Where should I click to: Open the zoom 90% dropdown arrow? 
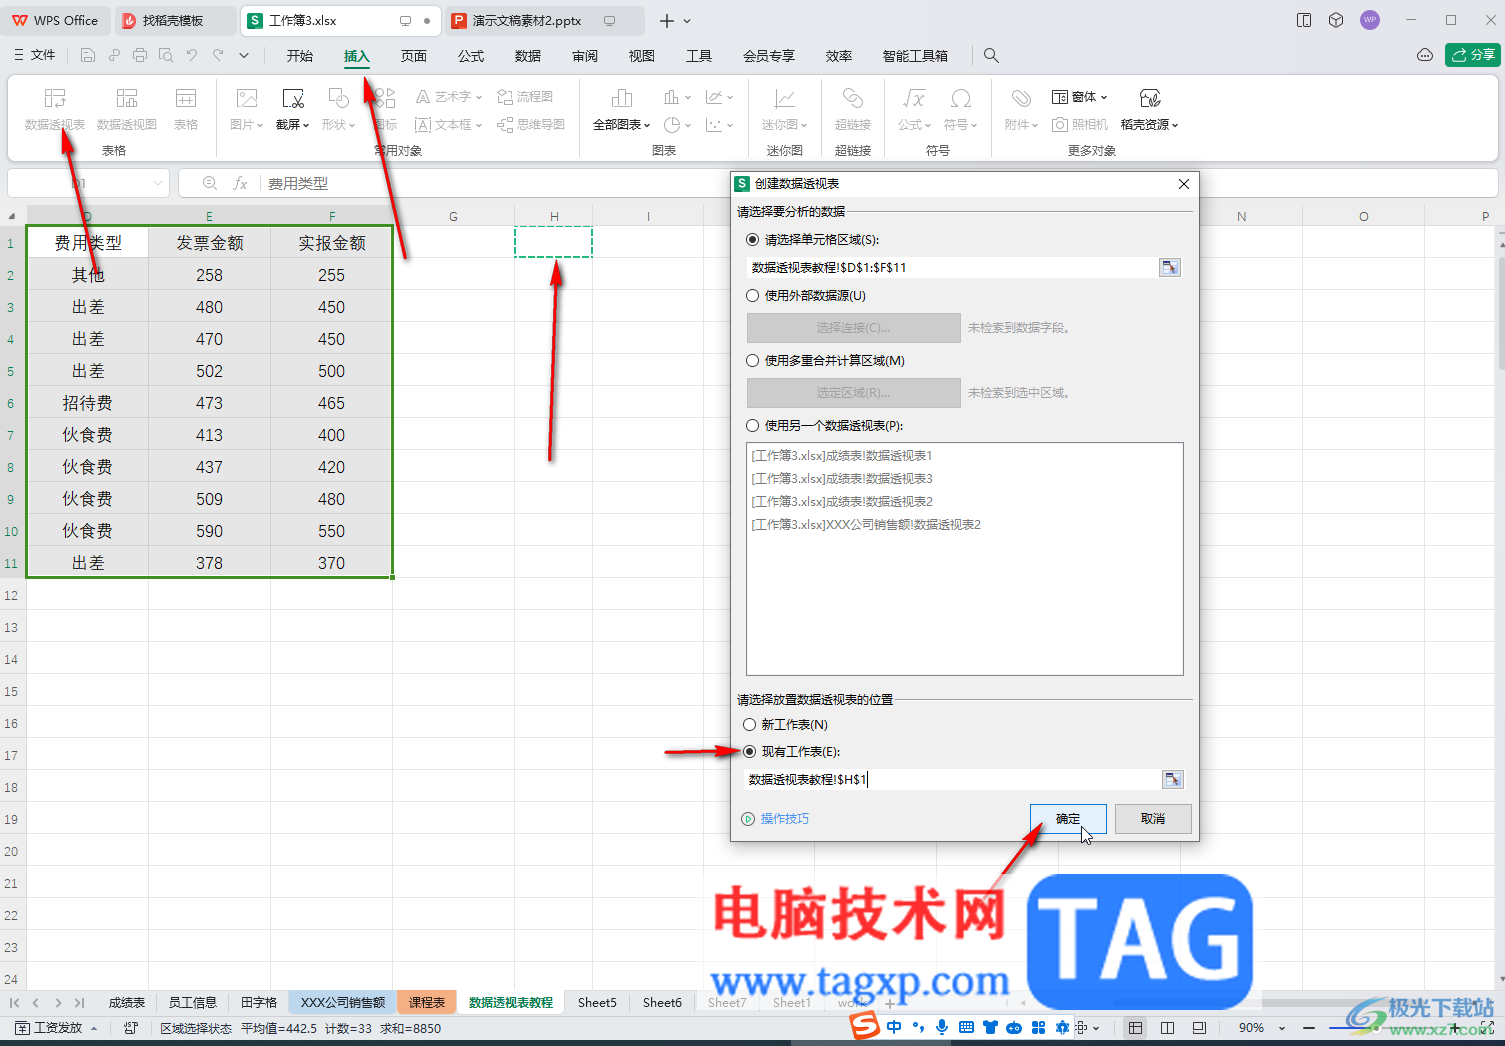click(x=1282, y=1028)
